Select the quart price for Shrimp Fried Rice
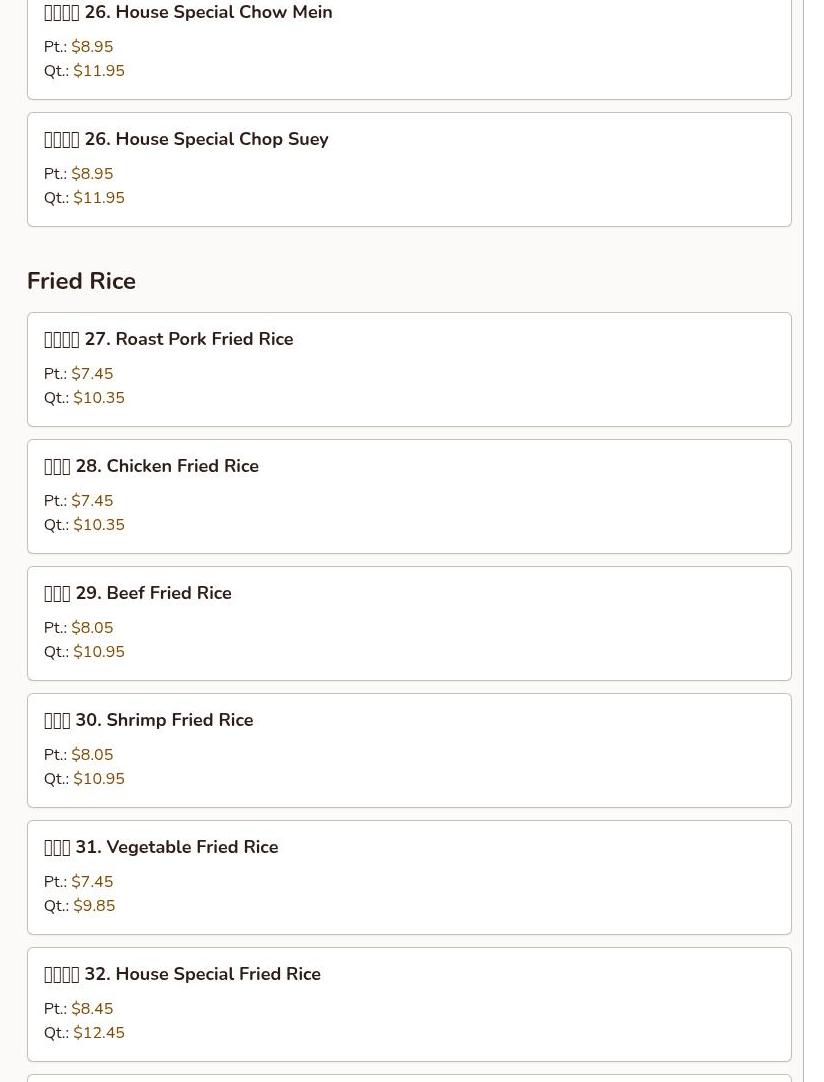 pyautogui.click(x=99, y=779)
